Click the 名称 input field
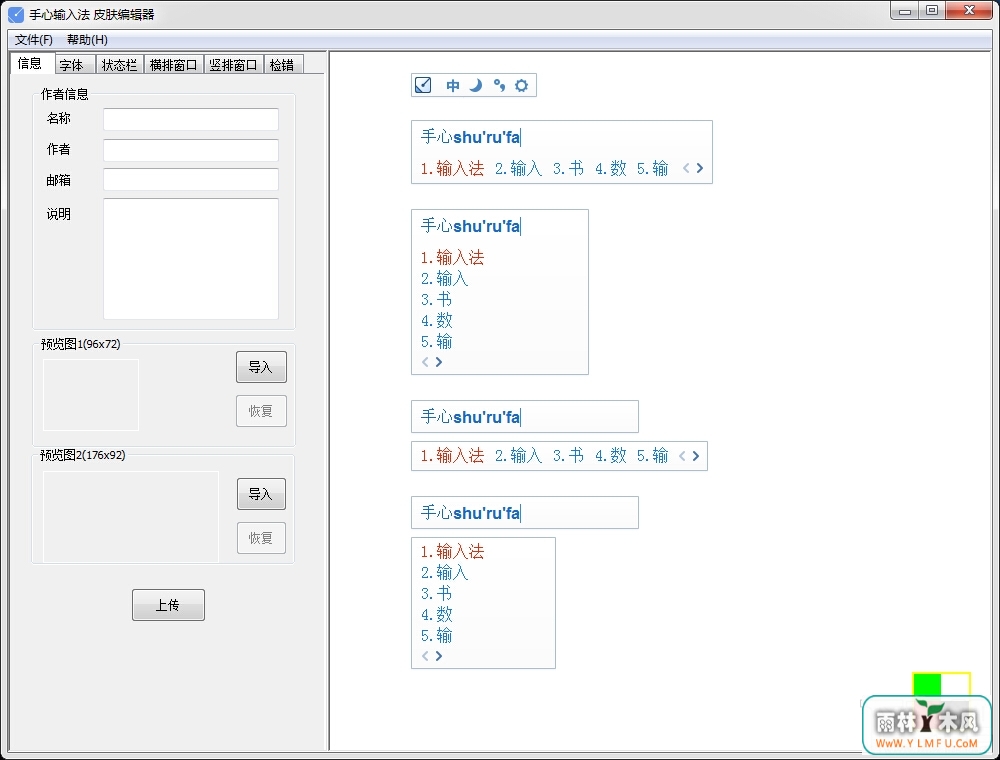 click(191, 119)
